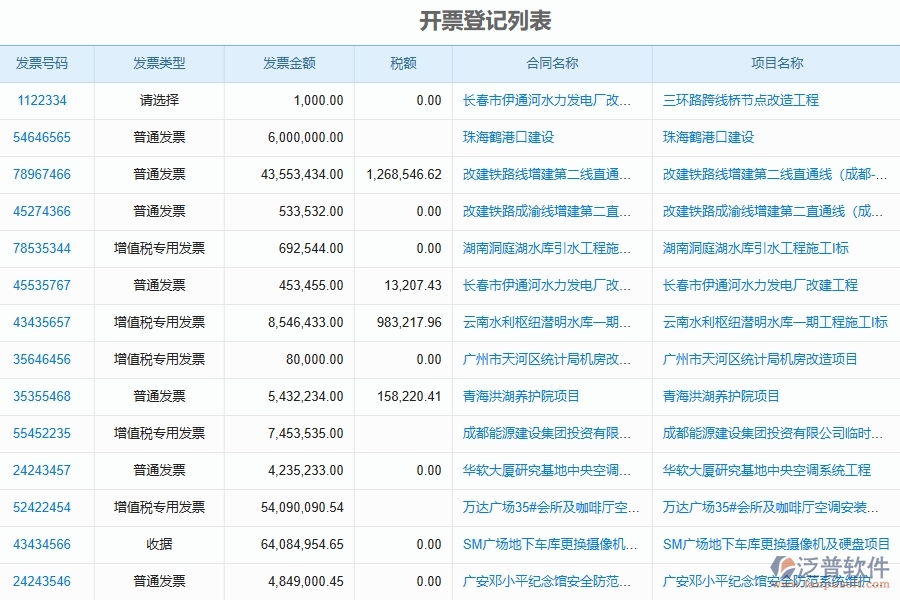Select contract 成都能源建设集团投资有限 link
This screenshot has width=900, height=600.
point(540,433)
